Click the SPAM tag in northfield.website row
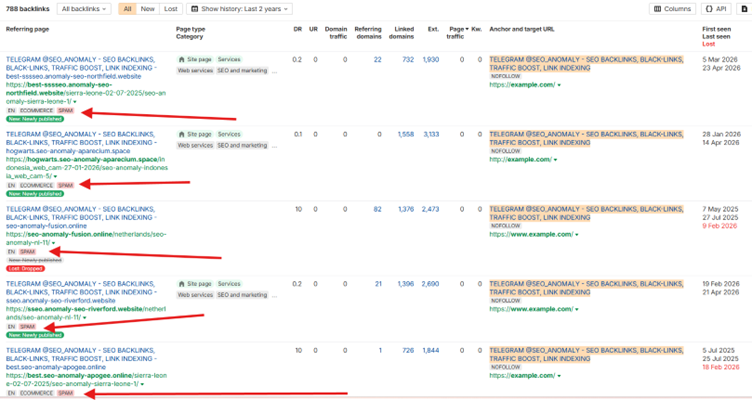 [66, 111]
